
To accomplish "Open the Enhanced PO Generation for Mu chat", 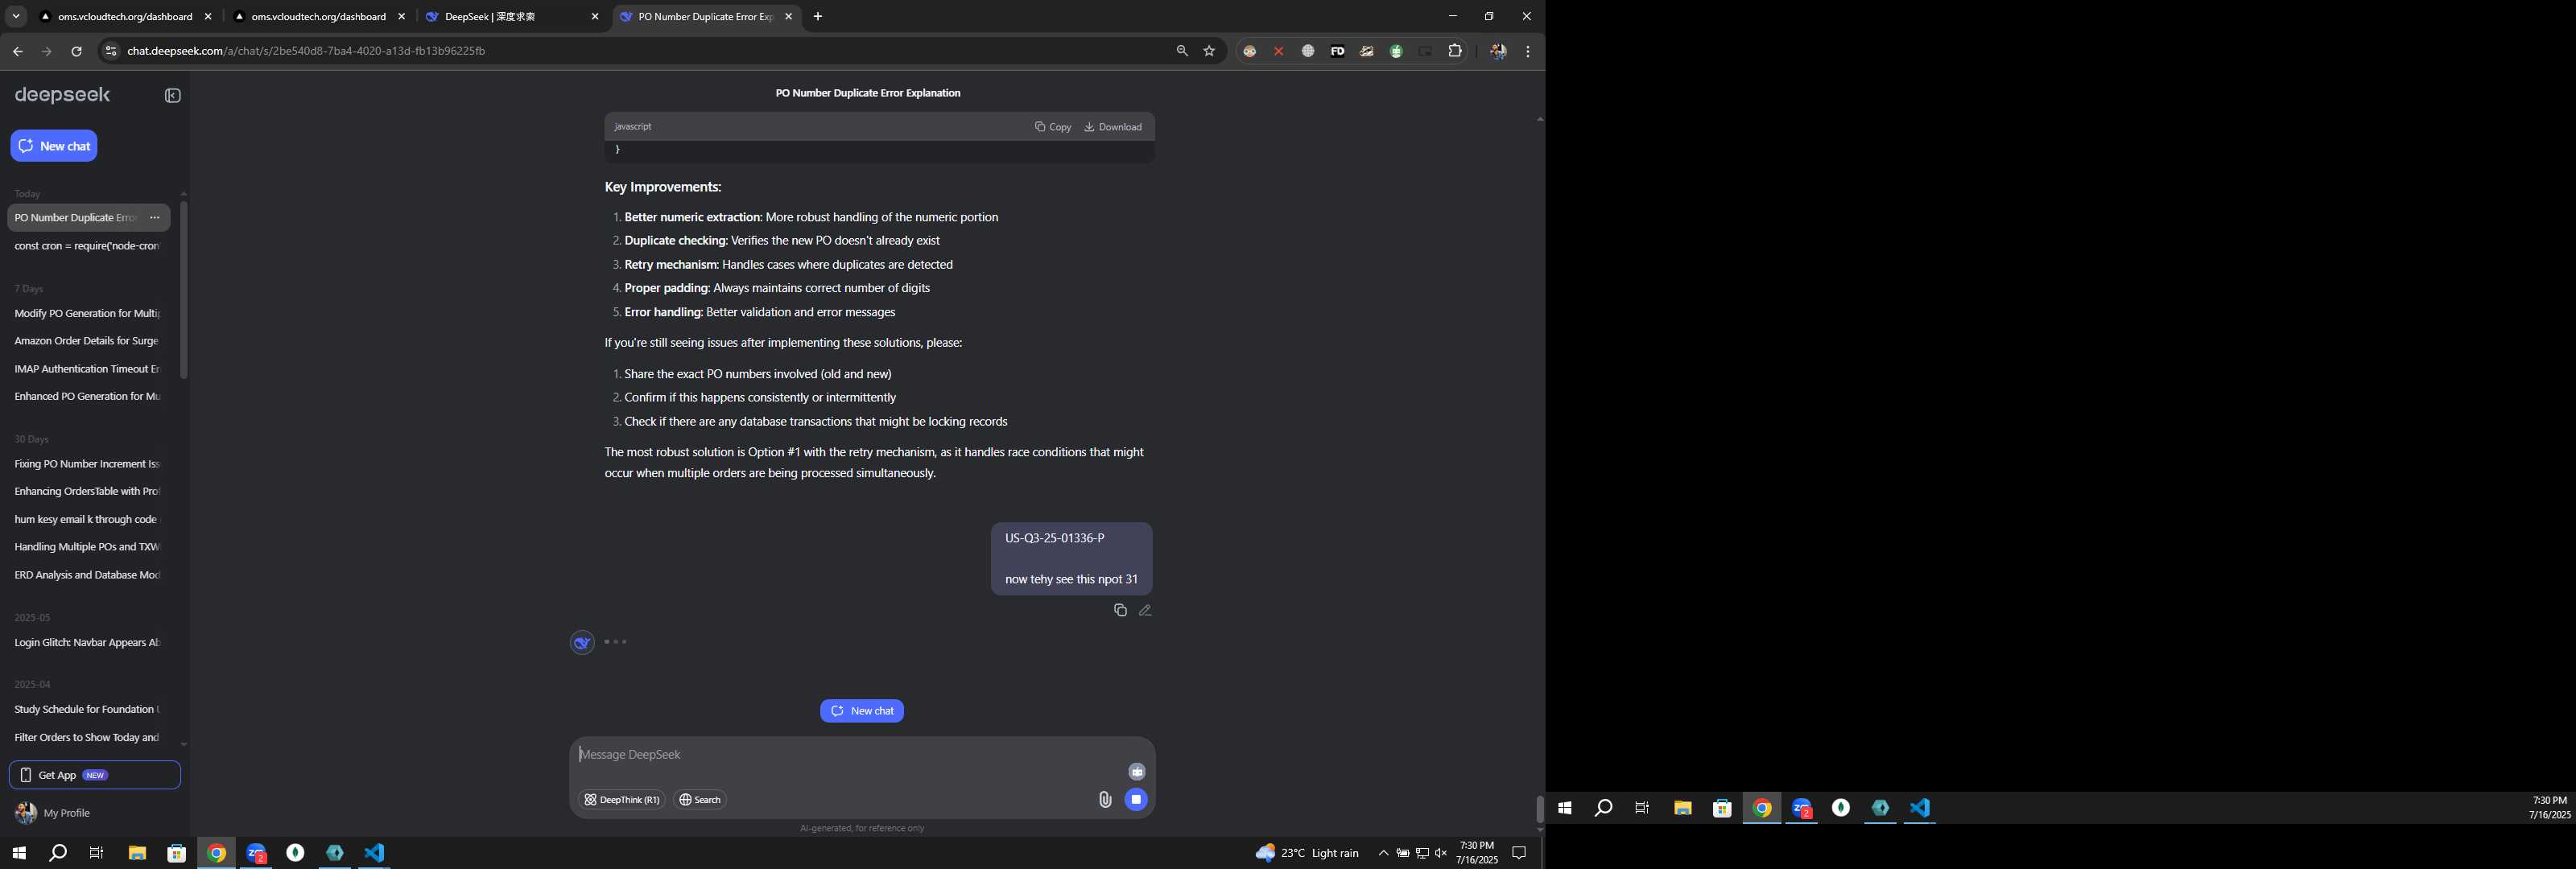I will click(88, 397).
